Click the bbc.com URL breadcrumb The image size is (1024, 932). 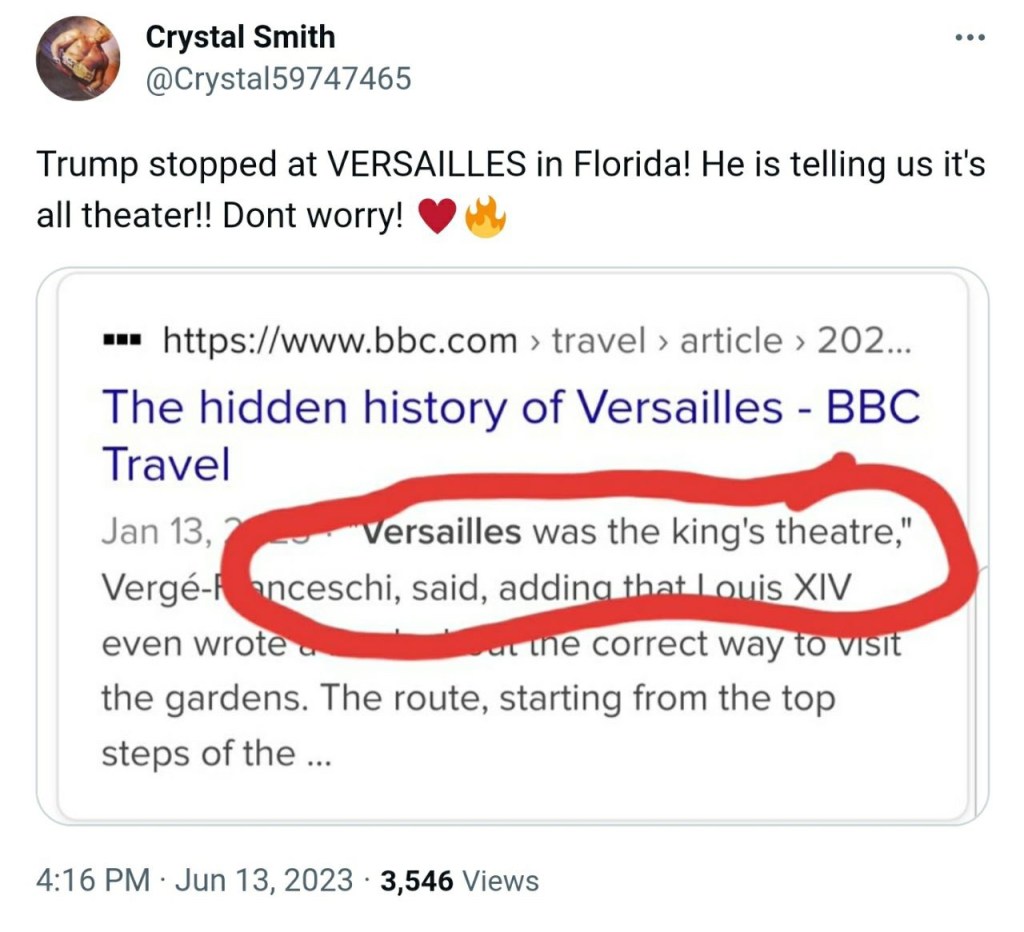click(340, 340)
